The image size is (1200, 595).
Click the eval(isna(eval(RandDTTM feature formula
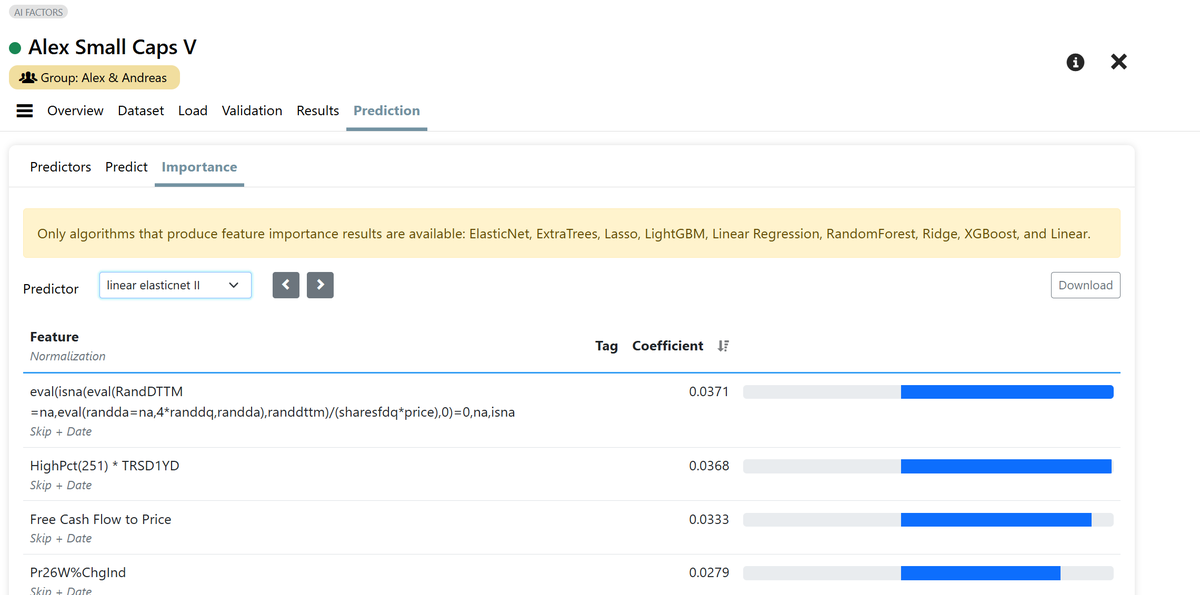click(x=272, y=402)
